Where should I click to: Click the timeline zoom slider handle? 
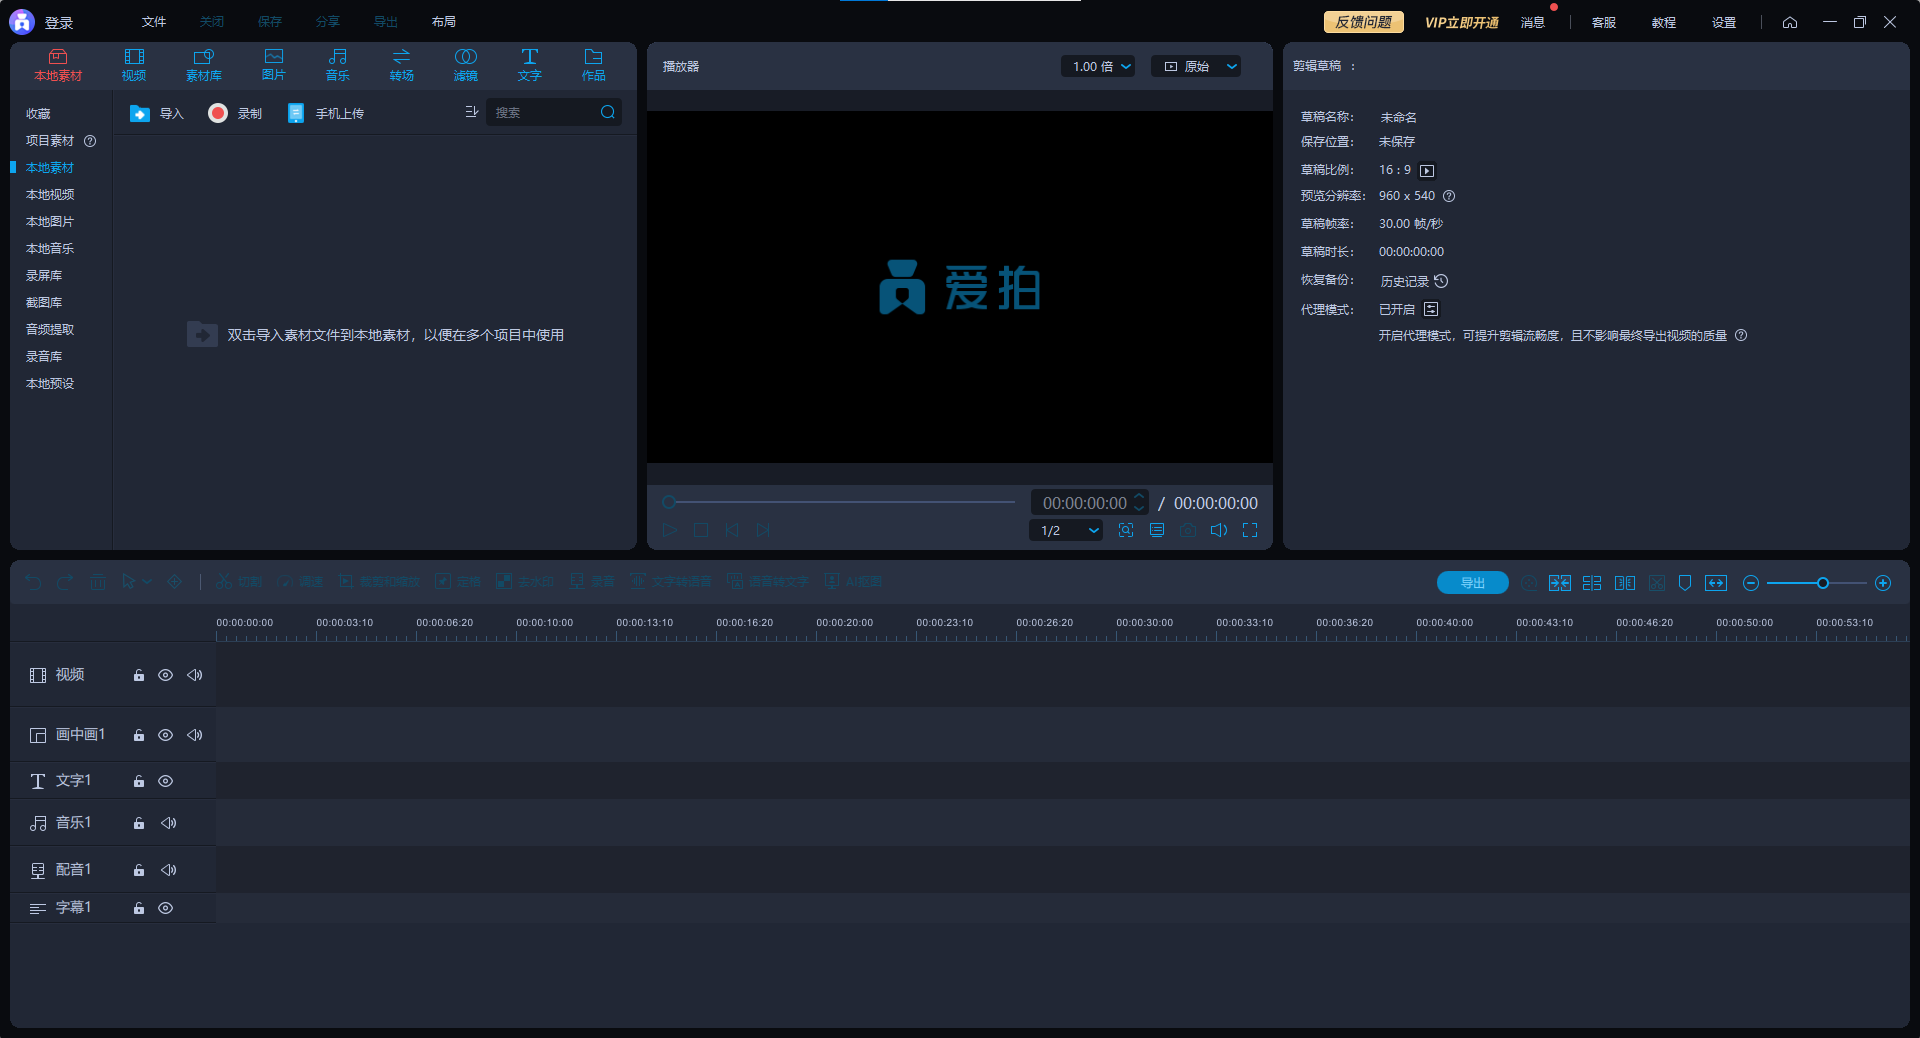tap(1823, 583)
